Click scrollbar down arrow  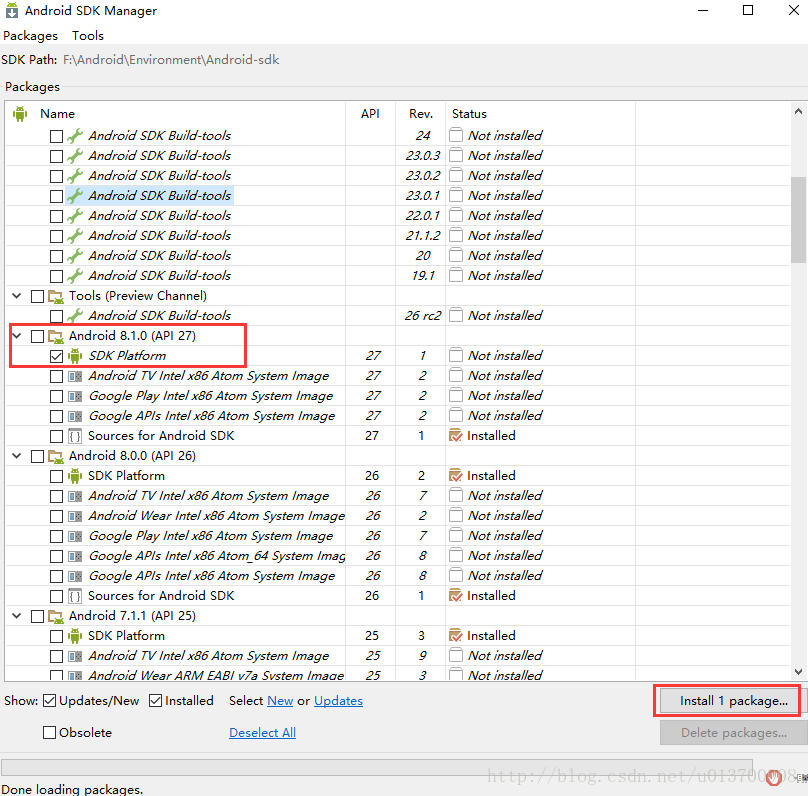(798, 672)
